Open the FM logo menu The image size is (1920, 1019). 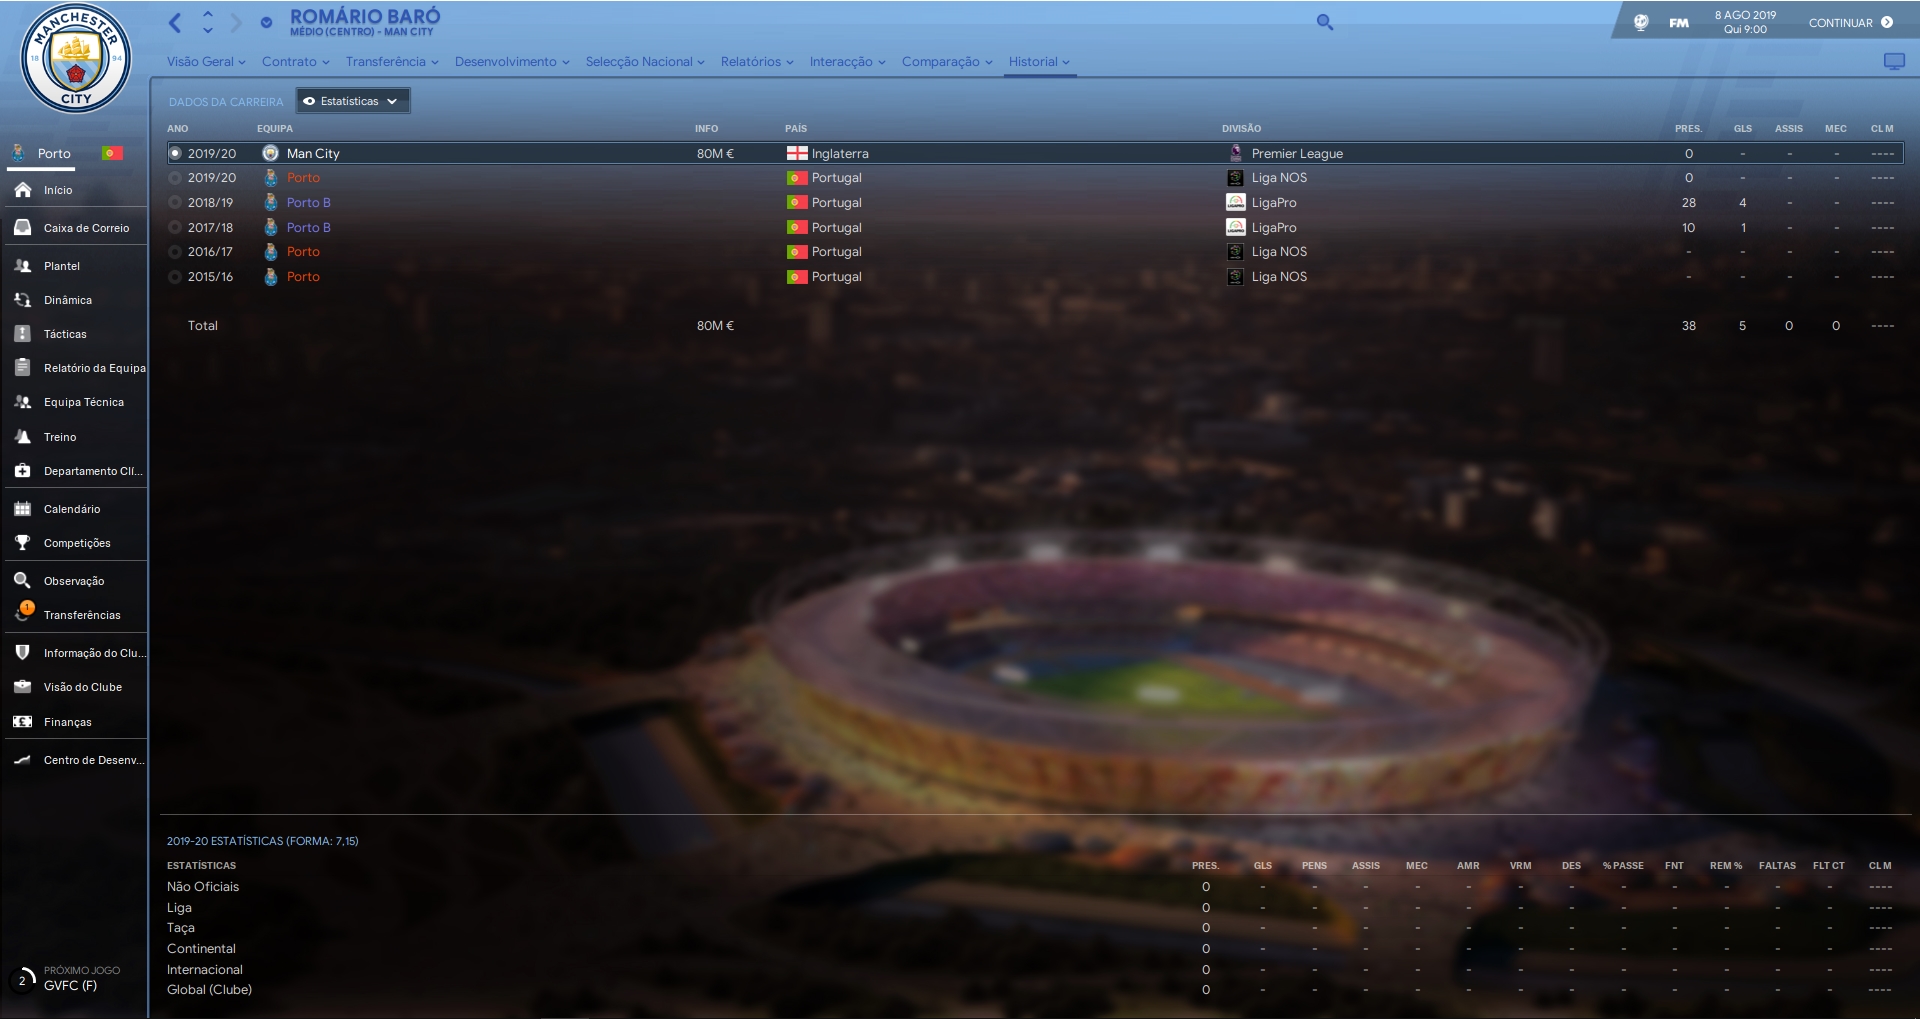pyautogui.click(x=1679, y=23)
